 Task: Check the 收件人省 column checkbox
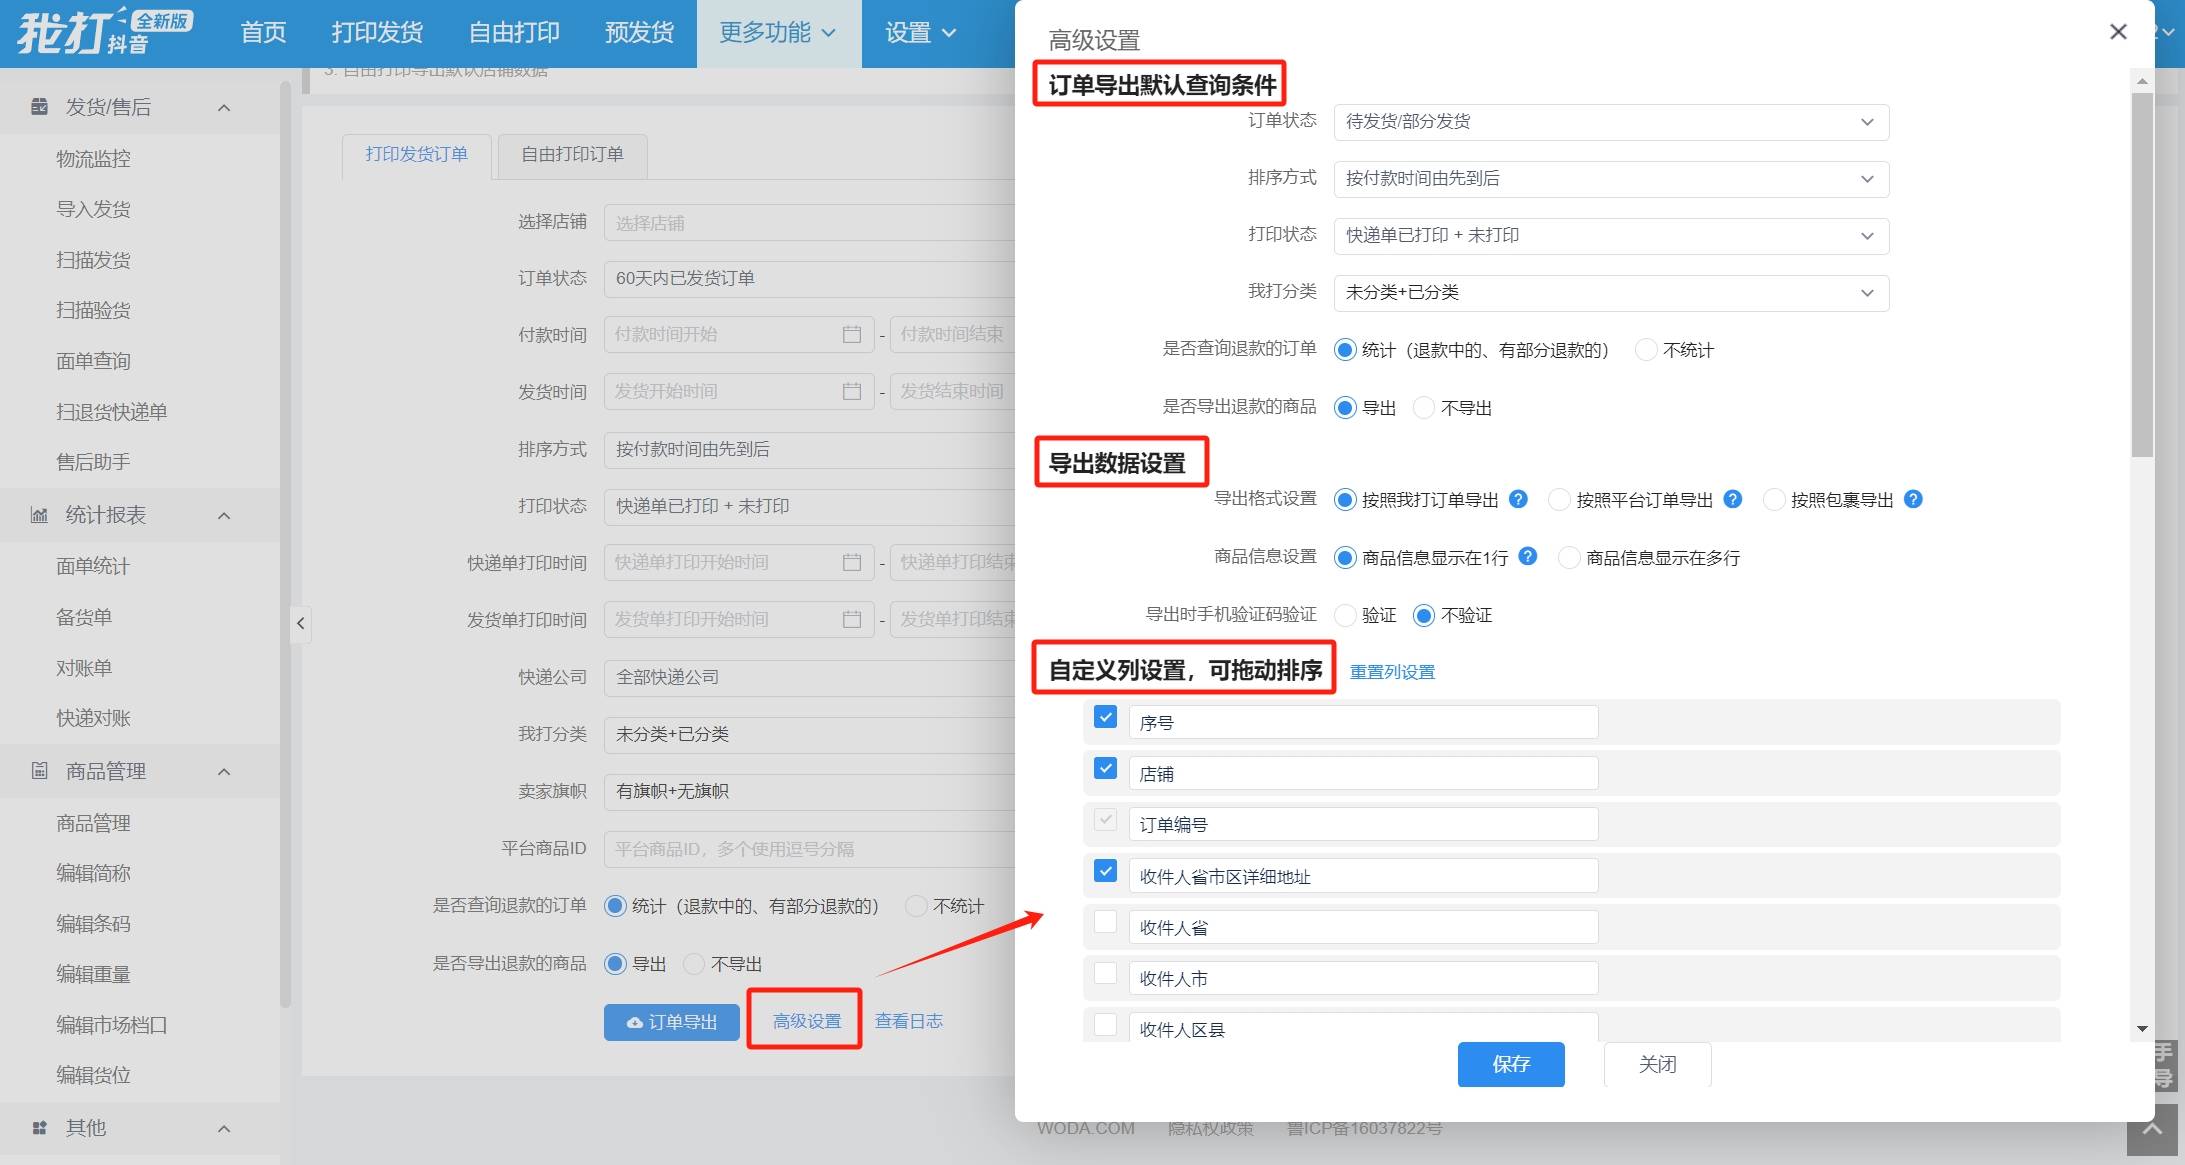pos(1105,921)
